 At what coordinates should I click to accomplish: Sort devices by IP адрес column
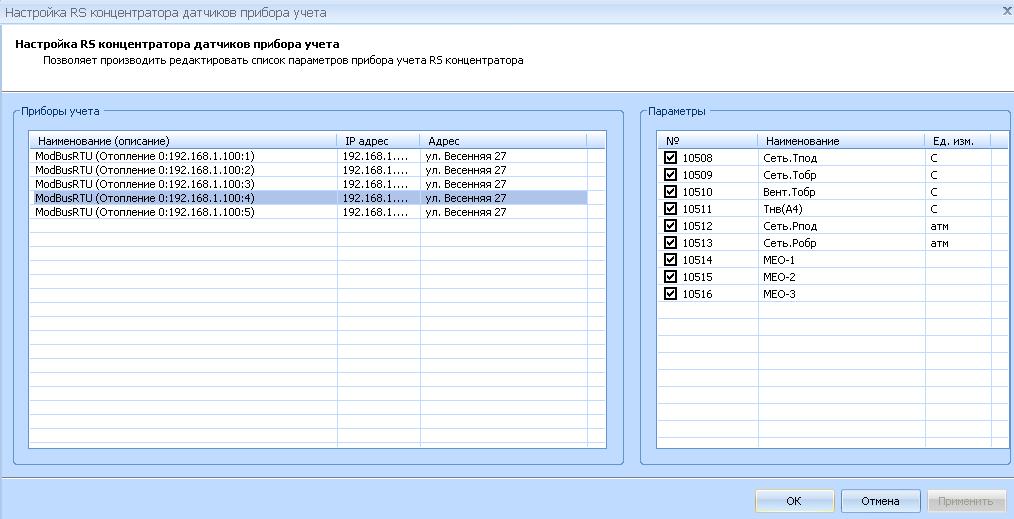click(x=377, y=141)
